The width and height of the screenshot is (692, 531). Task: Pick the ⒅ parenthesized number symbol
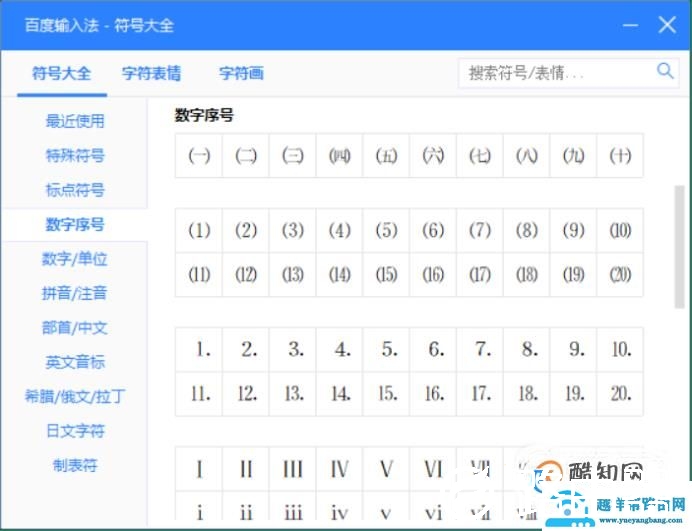pos(527,275)
